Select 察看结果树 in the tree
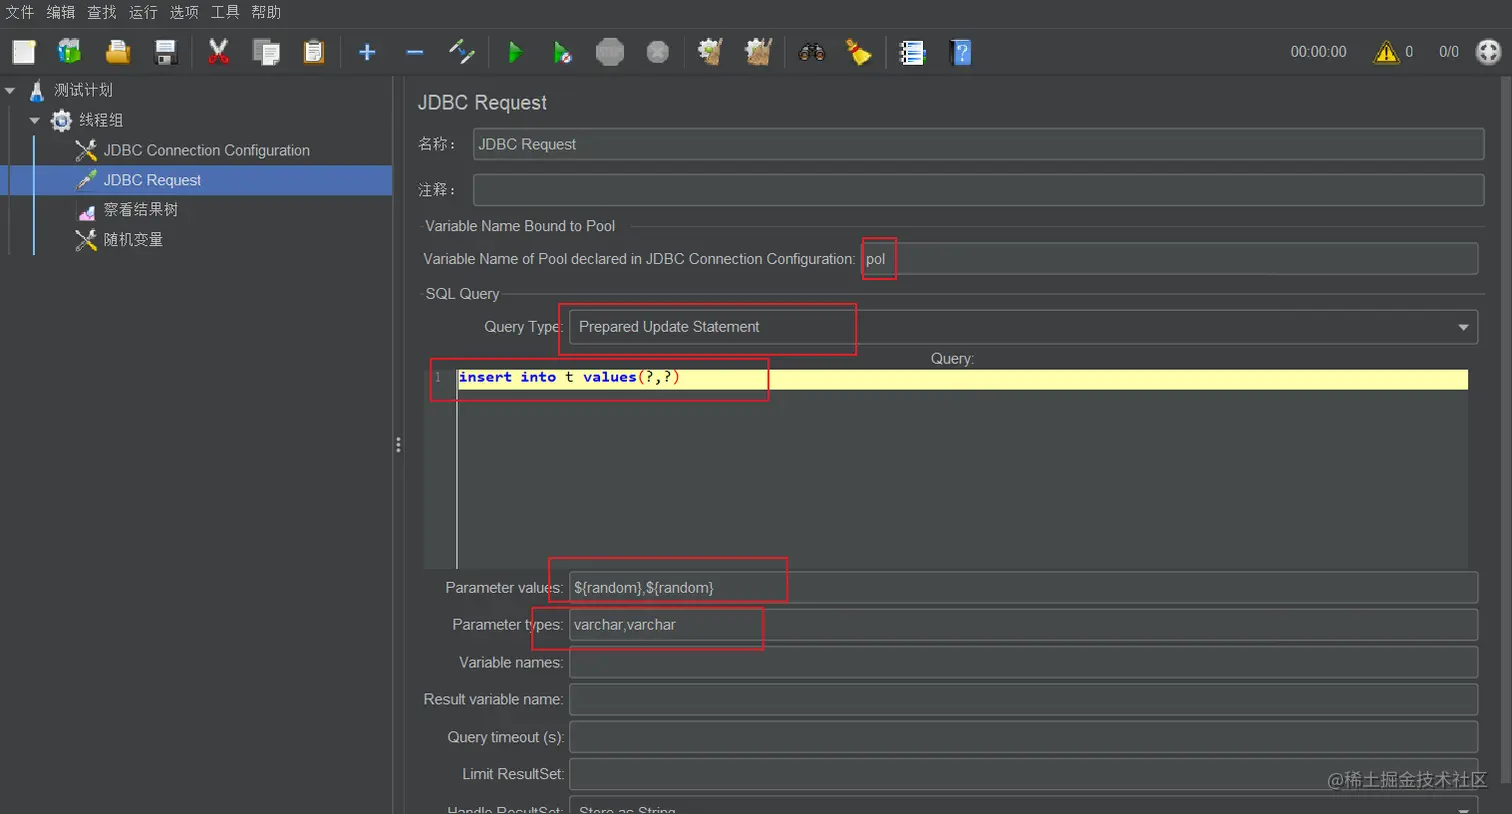1512x814 pixels. (141, 210)
